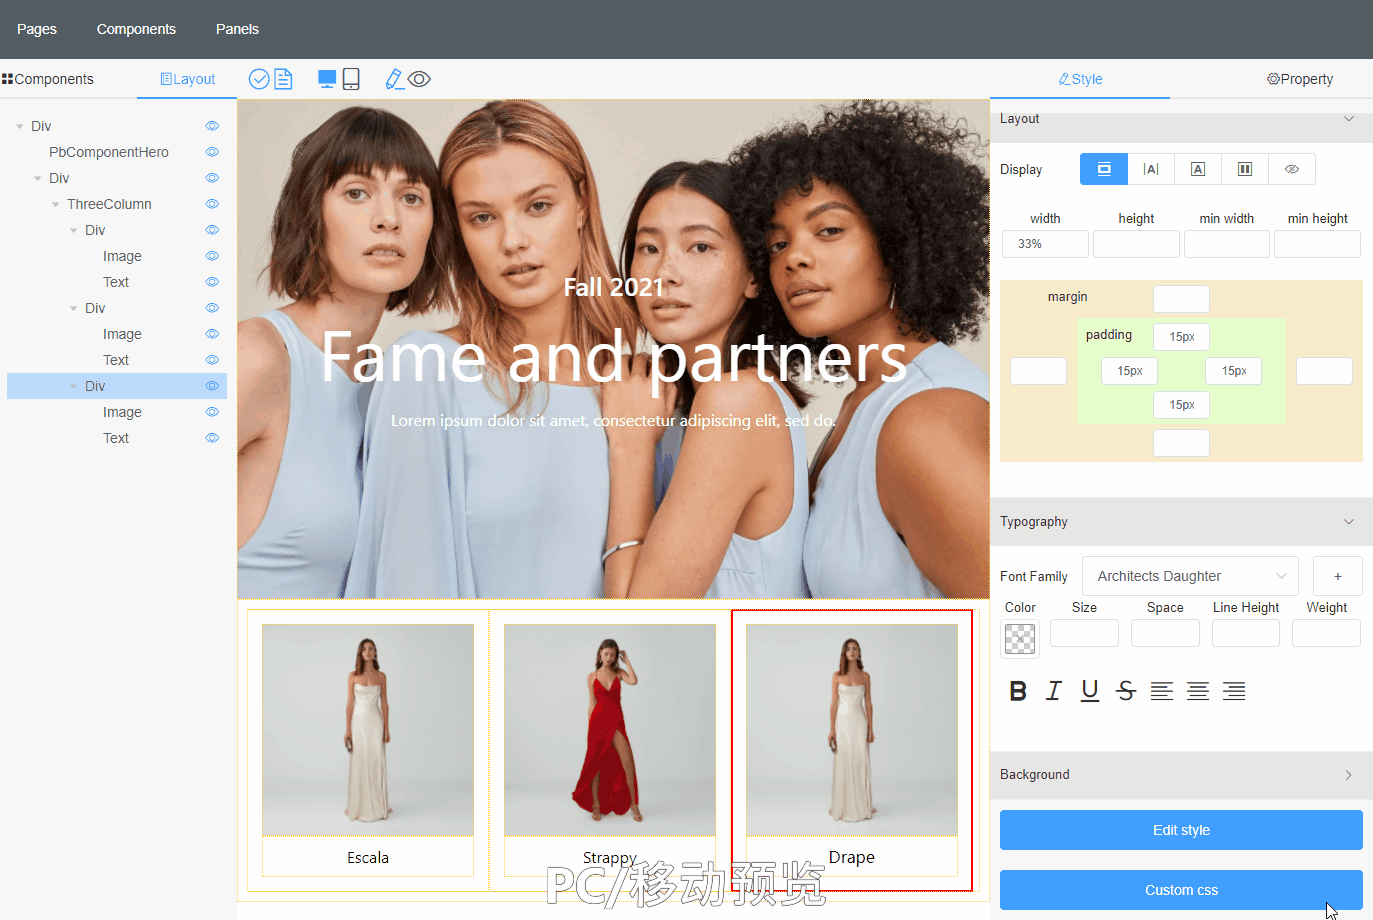Click the Custom css button

(1181, 890)
